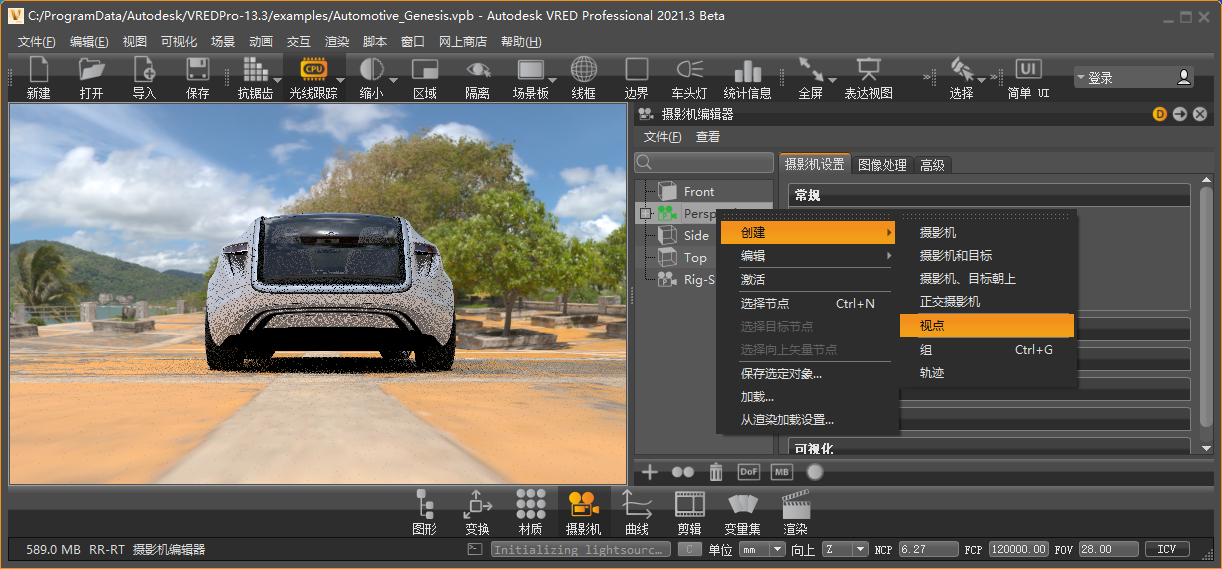Open the 材质 materials quick access icon
1222x569 pixels.
[x=531, y=503]
